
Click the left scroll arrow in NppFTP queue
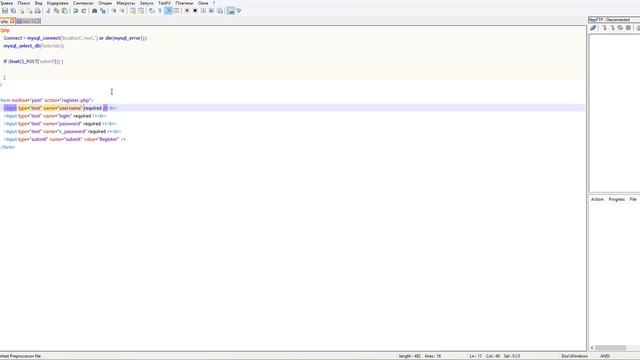point(592,348)
